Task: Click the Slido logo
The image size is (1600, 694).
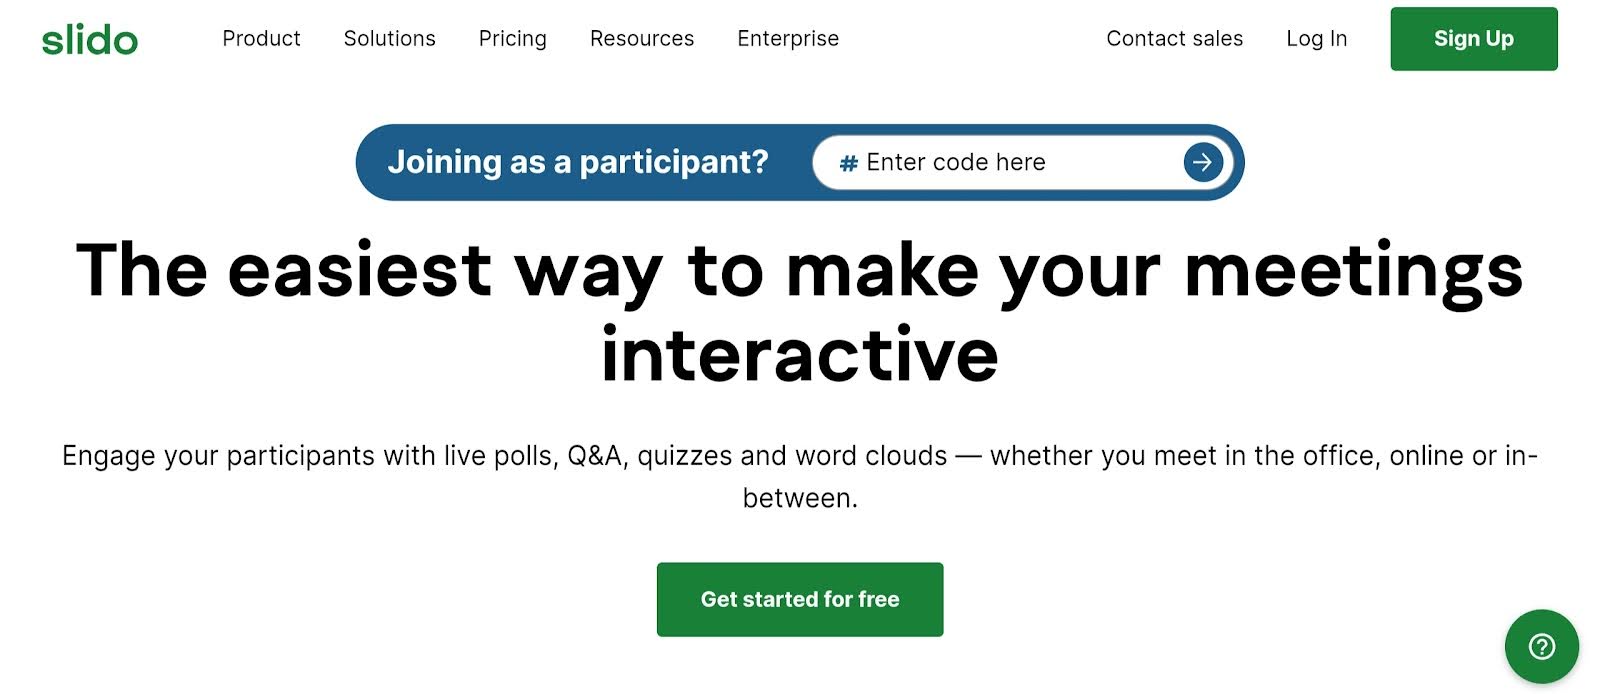Action: (90, 40)
